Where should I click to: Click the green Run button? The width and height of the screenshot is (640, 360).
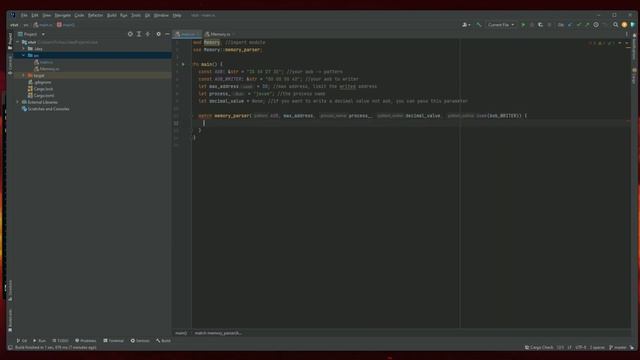tap(523, 25)
